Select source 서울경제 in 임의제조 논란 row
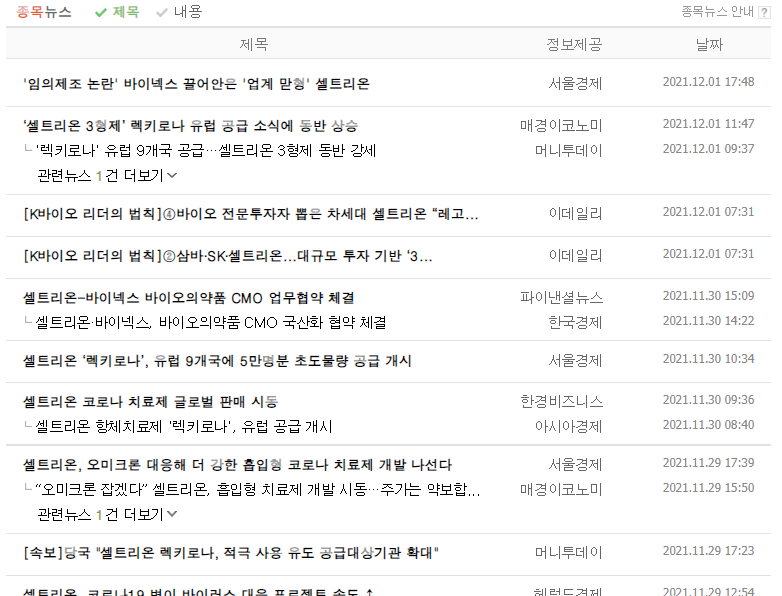Screen dimensions: 782x596 [575, 84]
